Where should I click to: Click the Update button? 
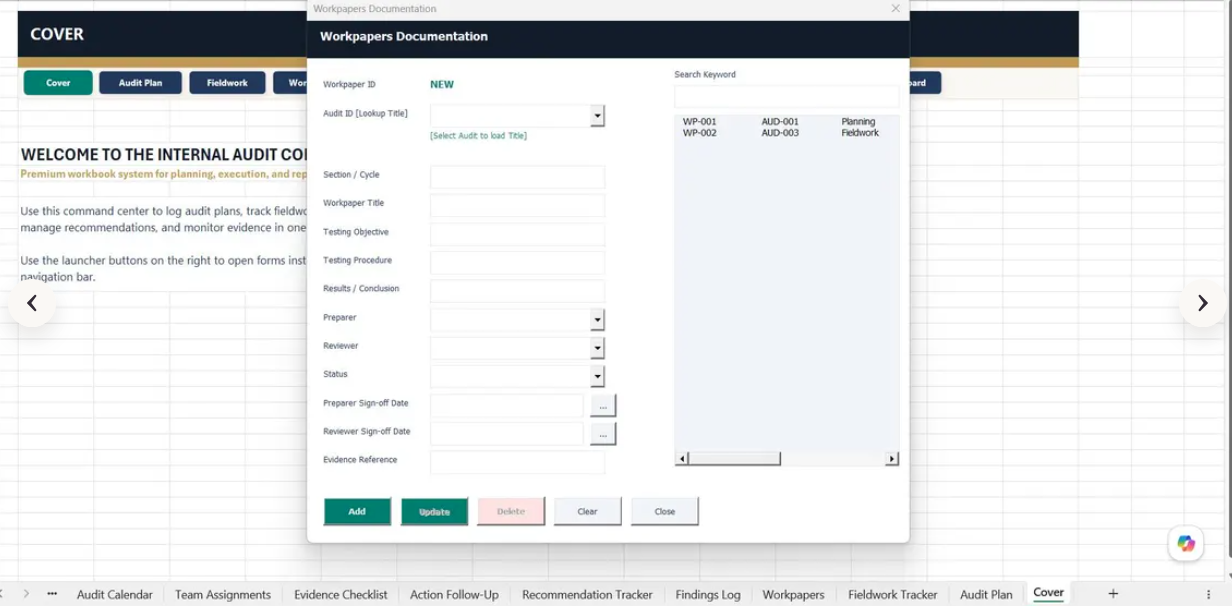(434, 511)
